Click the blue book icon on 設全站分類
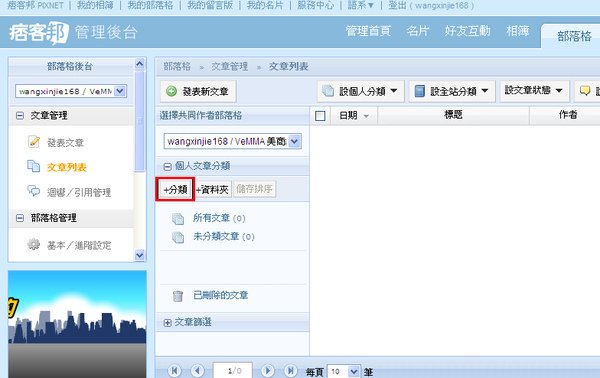The image size is (600, 378). (420, 91)
